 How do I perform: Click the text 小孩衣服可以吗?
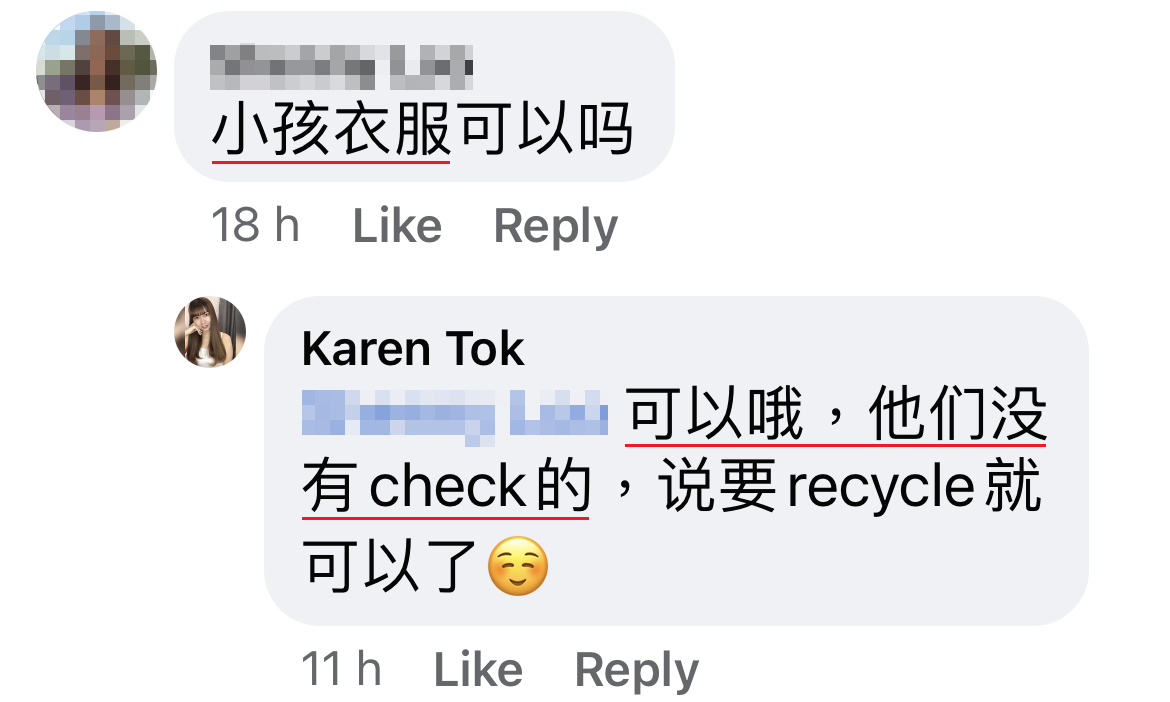pyautogui.click(x=423, y=130)
